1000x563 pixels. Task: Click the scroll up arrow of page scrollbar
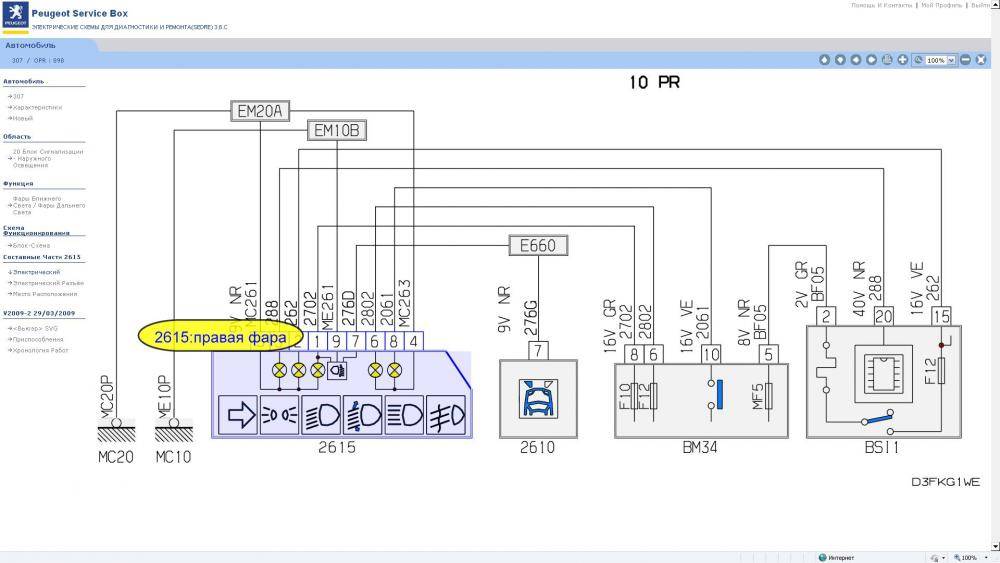pyautogui.click(x=995, y=5)
